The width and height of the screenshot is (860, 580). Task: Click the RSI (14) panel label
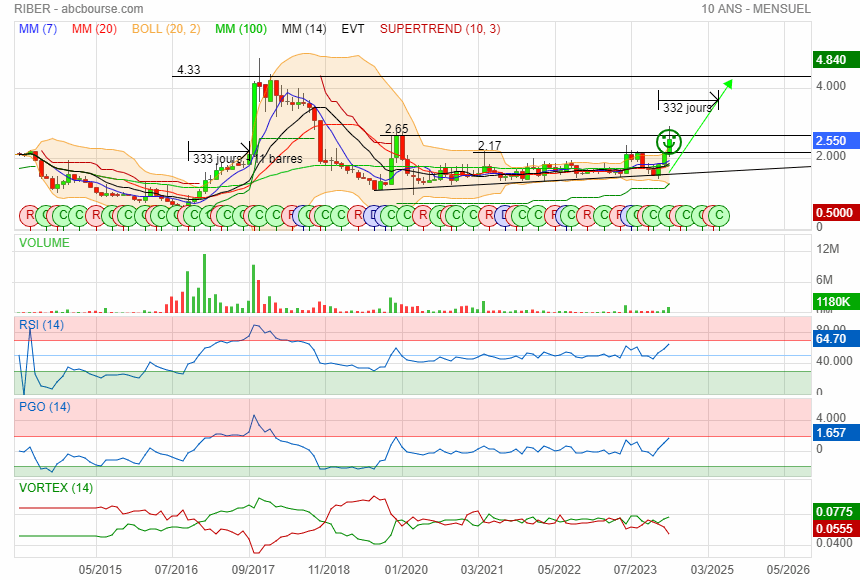coord(42,325)
